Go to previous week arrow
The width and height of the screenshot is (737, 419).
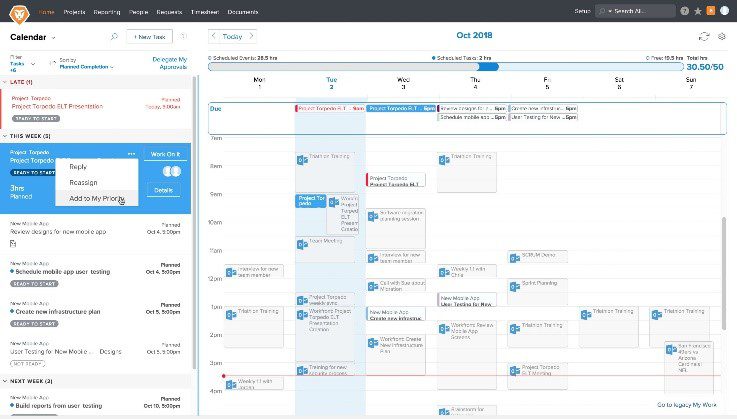214,36
